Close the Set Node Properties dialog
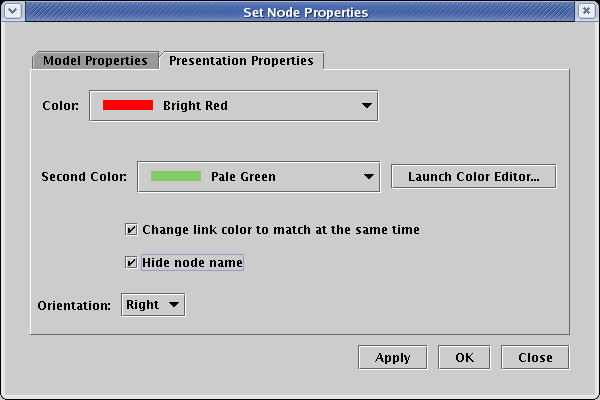Screen dimensions: 600x400 587,13
